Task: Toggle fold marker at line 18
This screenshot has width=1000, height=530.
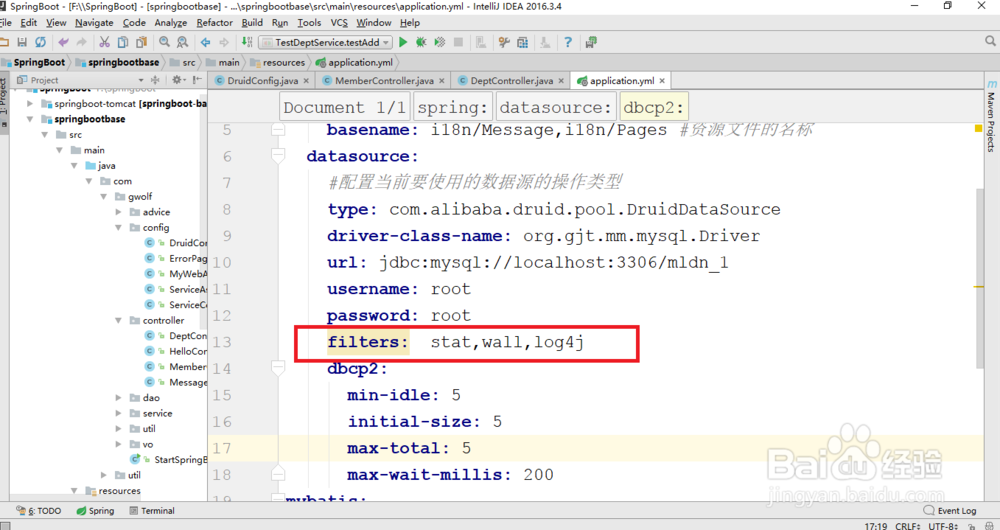Action: pos(278,475)
